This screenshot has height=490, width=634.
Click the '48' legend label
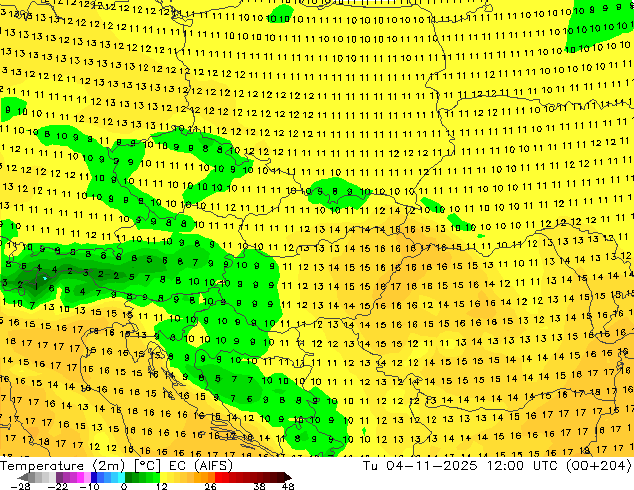point(288,486)
